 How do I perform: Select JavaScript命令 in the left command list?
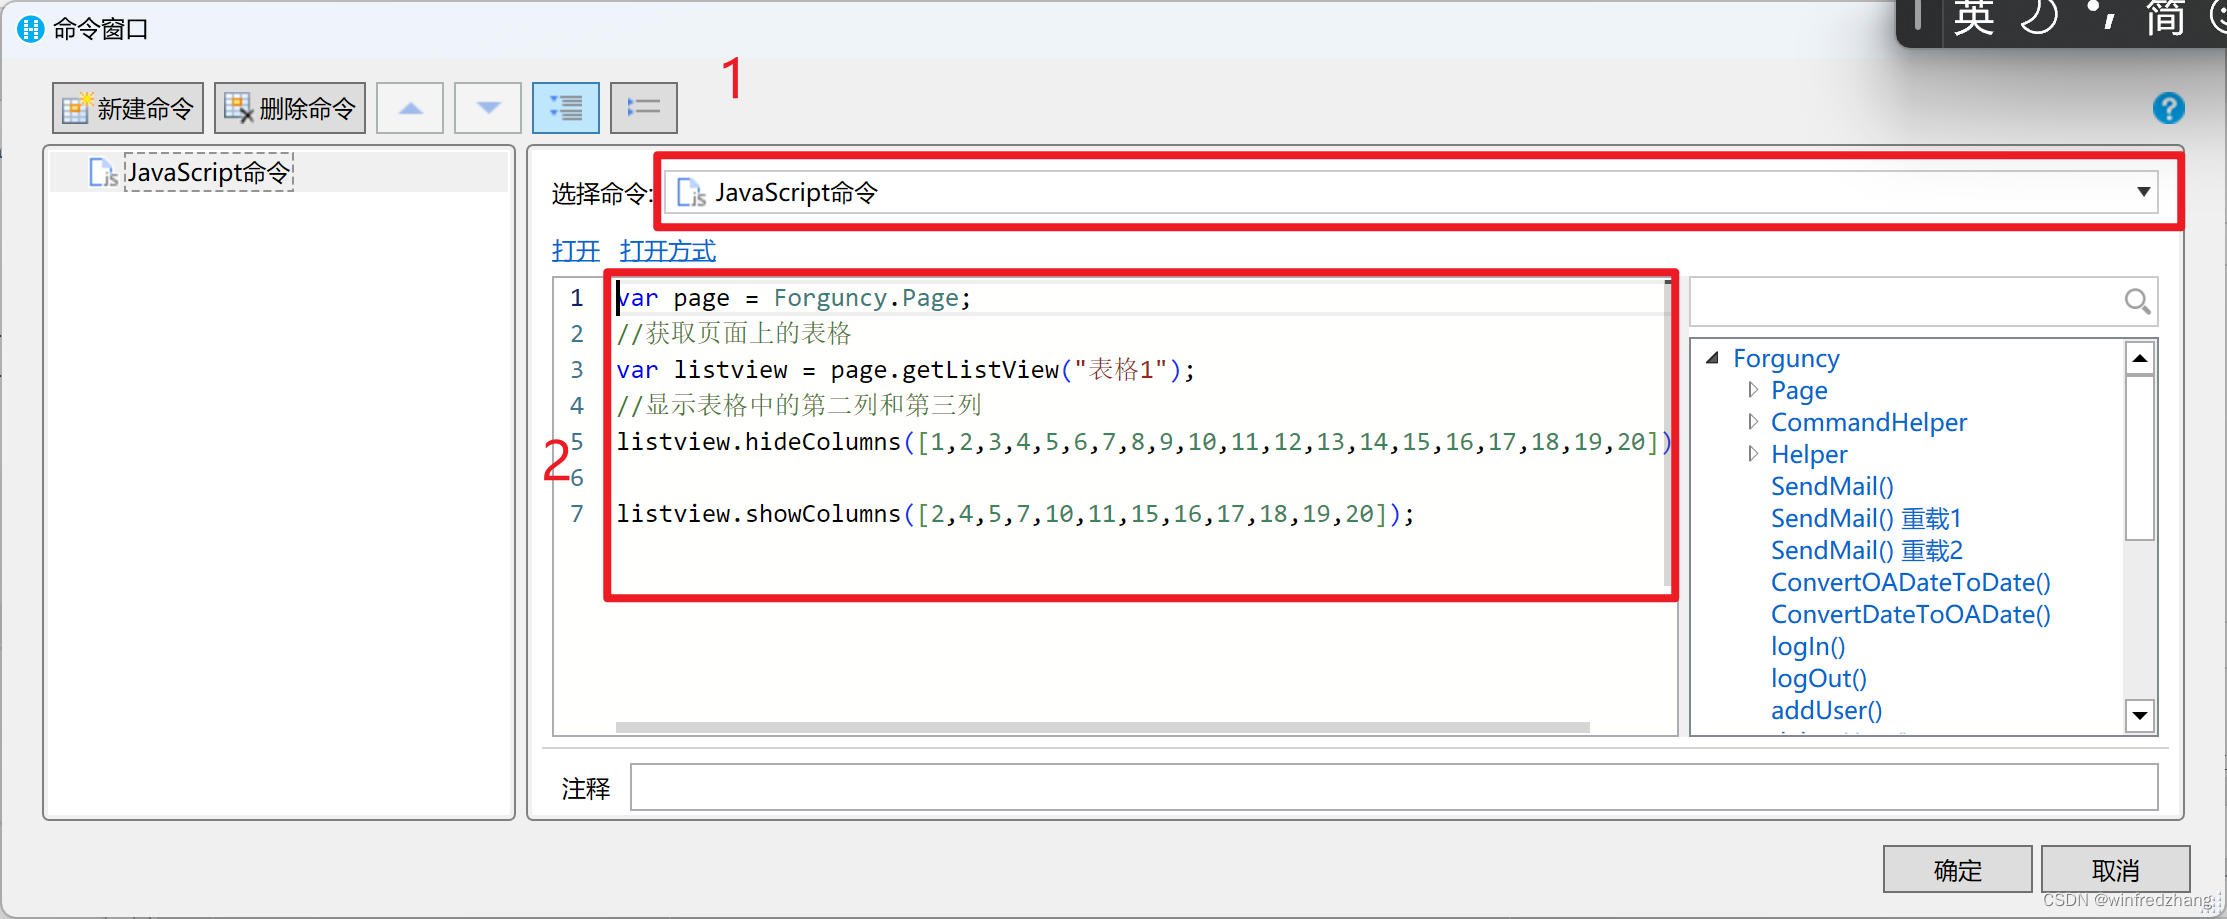[208, 172]
